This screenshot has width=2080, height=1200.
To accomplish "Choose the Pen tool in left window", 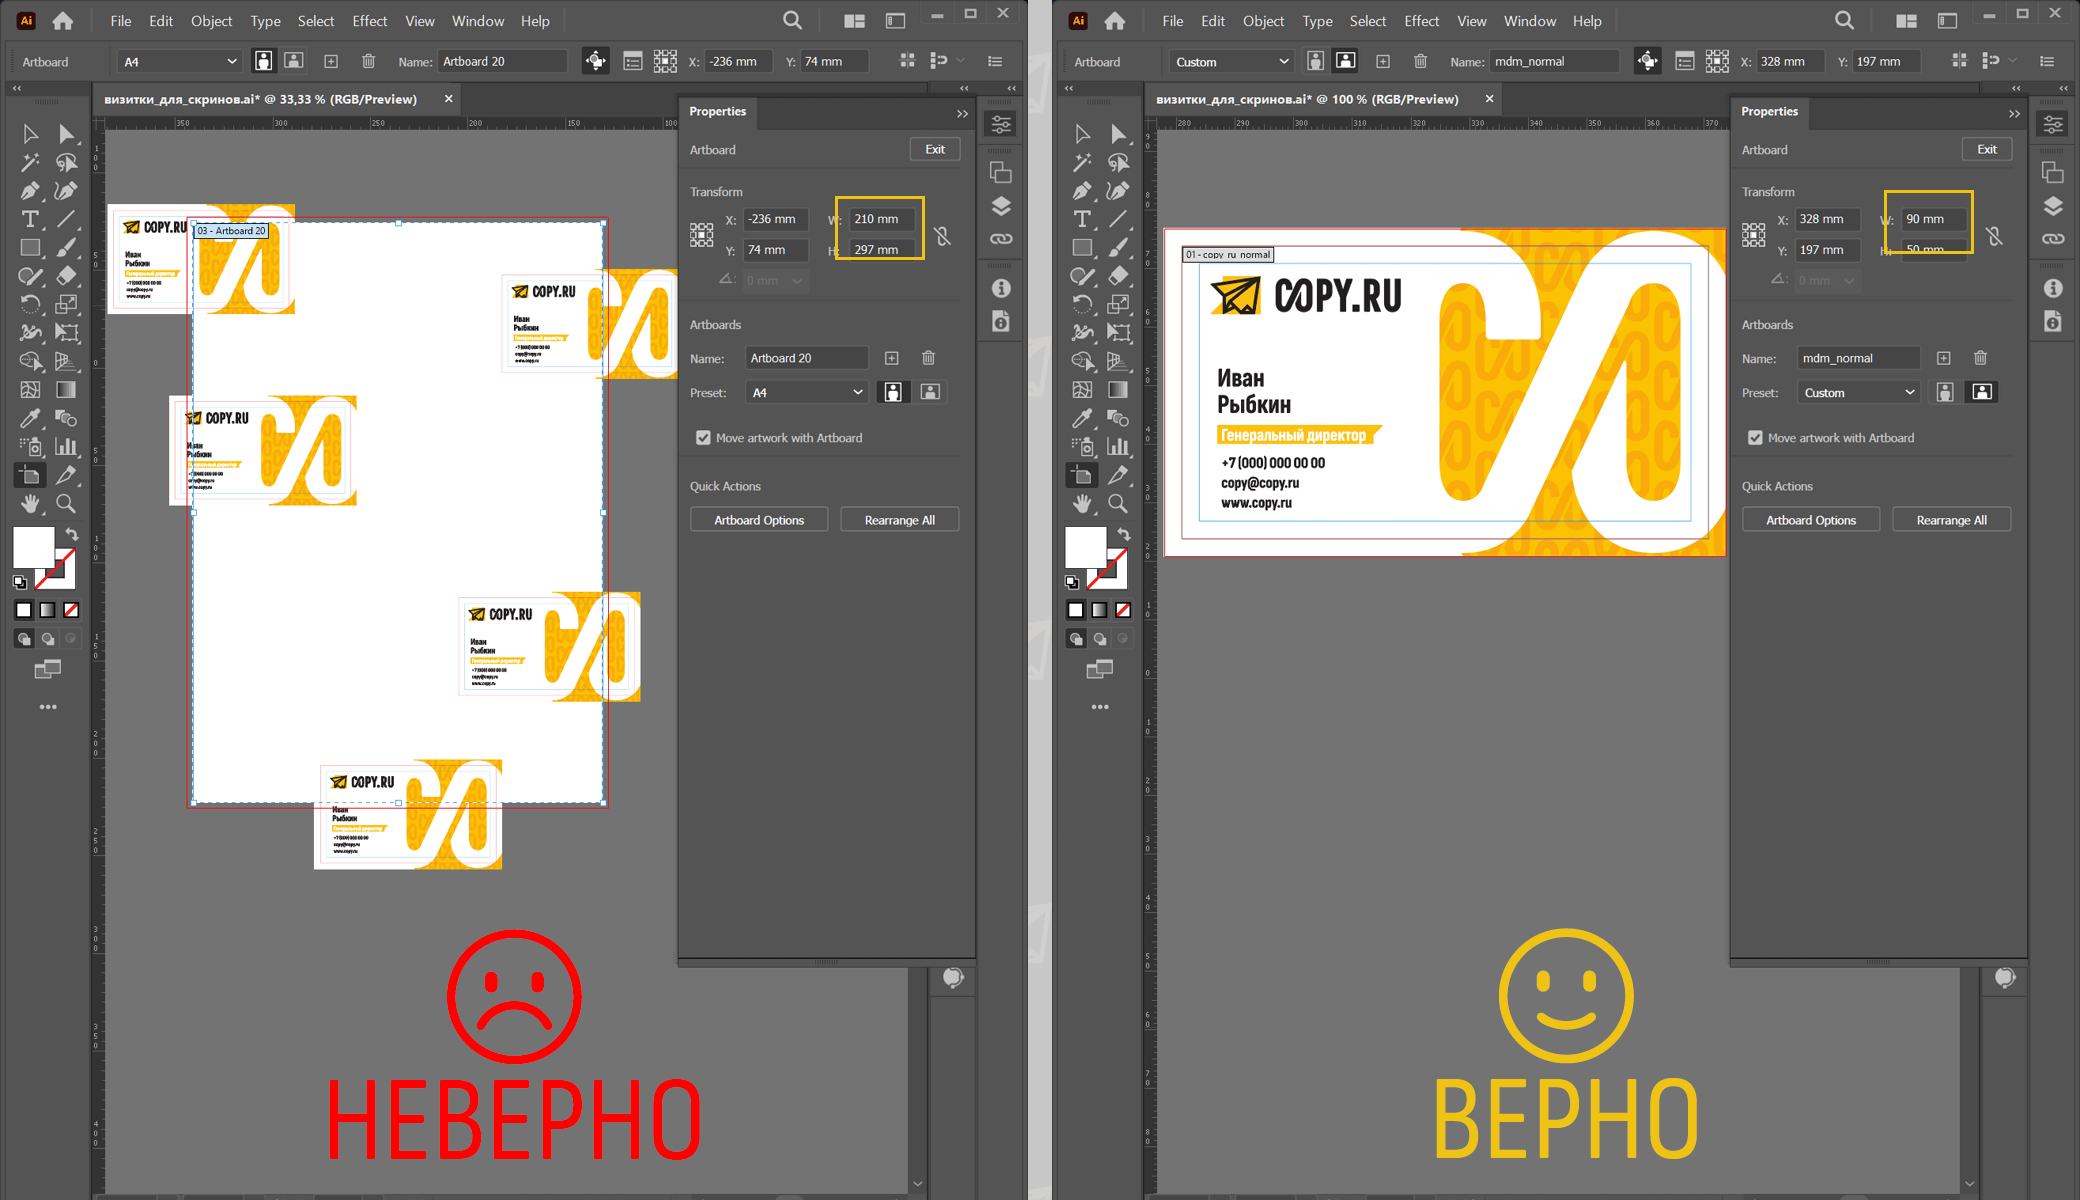I will (x=30, y=190).
